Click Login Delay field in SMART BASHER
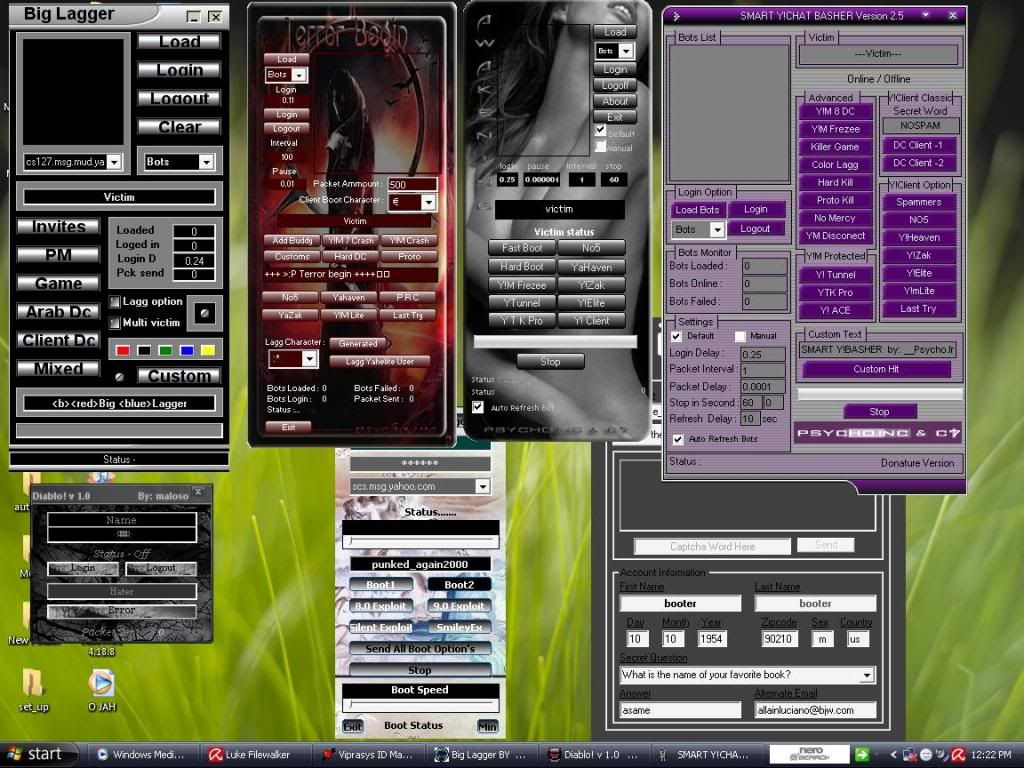 tap(763, 354)
